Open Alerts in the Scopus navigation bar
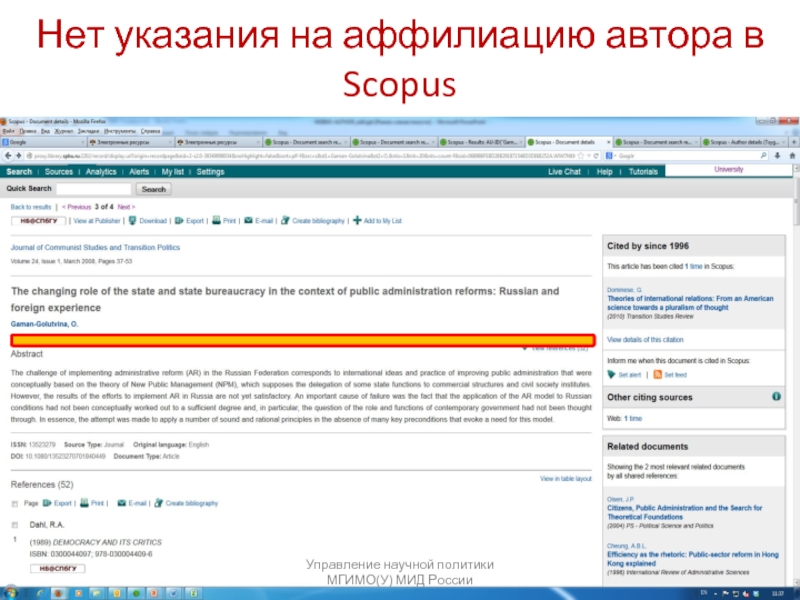The image size is (800, 600). pyautogui.click(x=139, y=172)
